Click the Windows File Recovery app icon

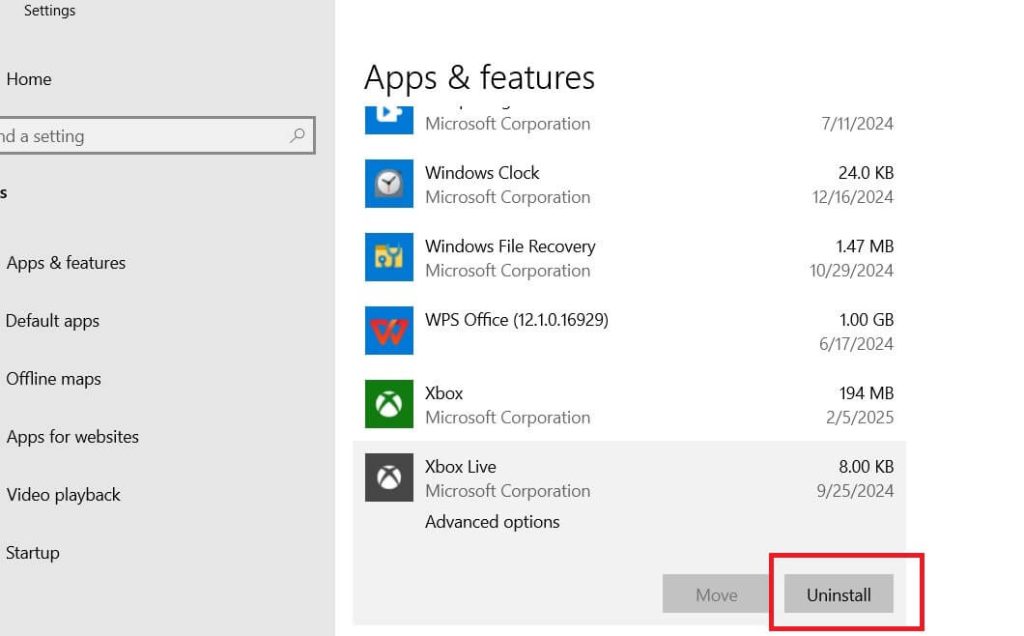389,257
